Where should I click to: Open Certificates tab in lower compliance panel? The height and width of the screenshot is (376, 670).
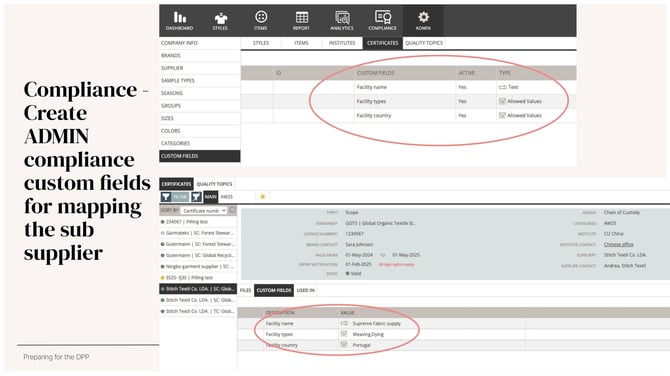[x=176, y=184]
